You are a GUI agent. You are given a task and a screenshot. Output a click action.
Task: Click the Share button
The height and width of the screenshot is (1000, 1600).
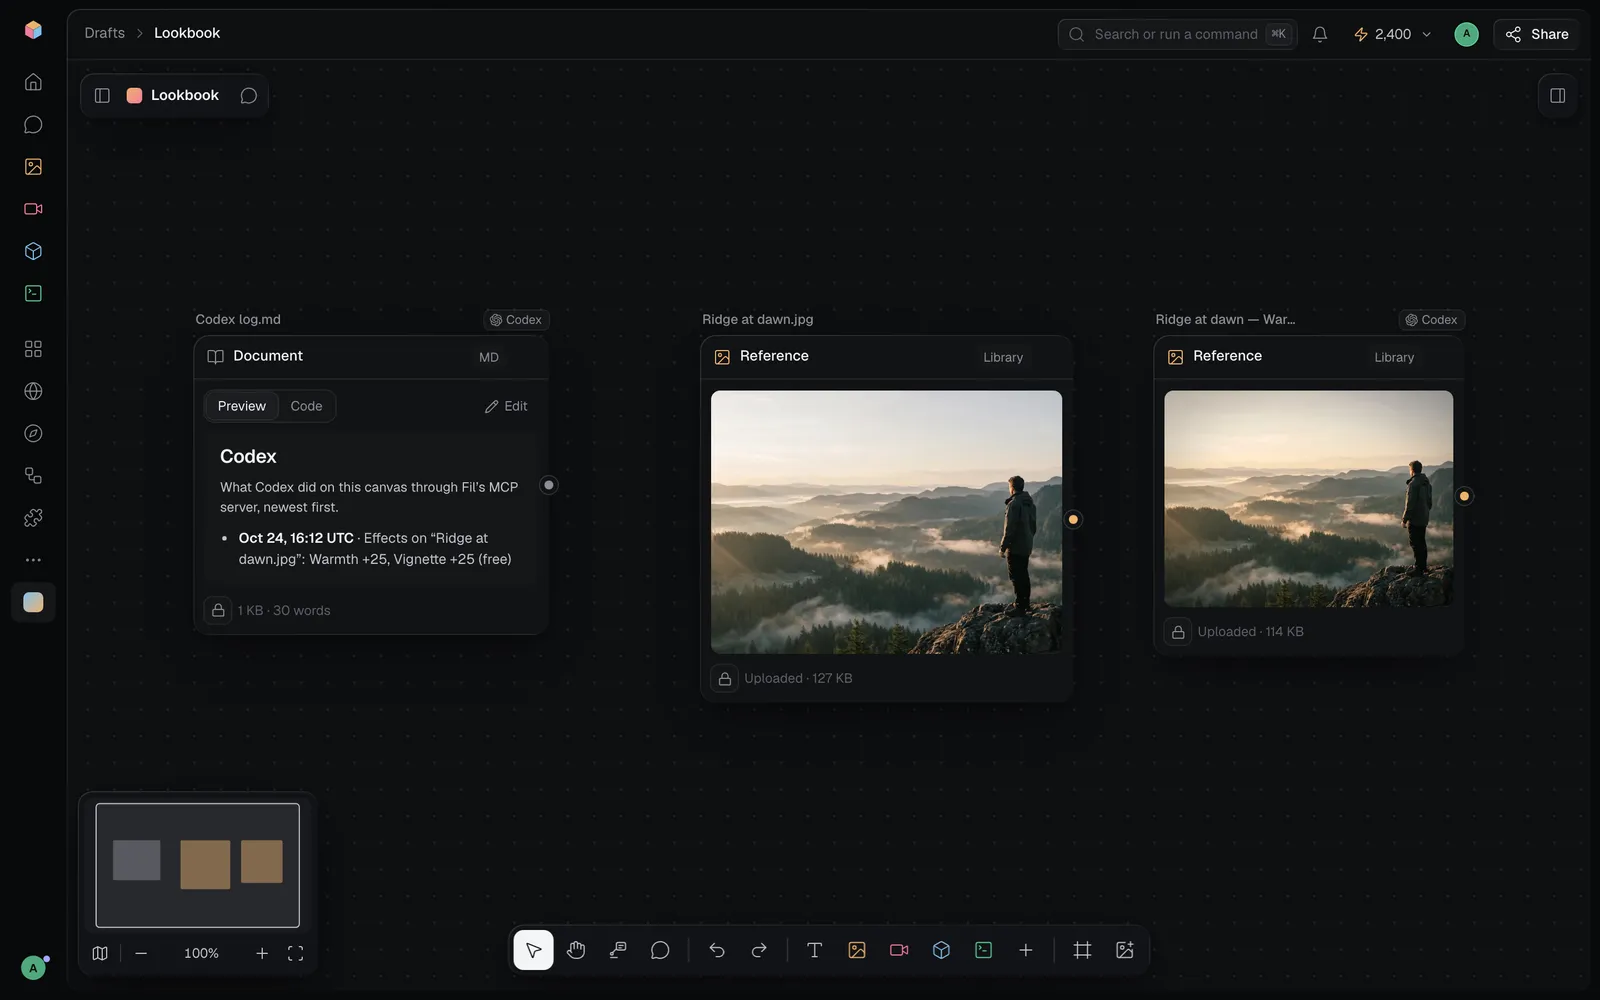[1537, 34]
